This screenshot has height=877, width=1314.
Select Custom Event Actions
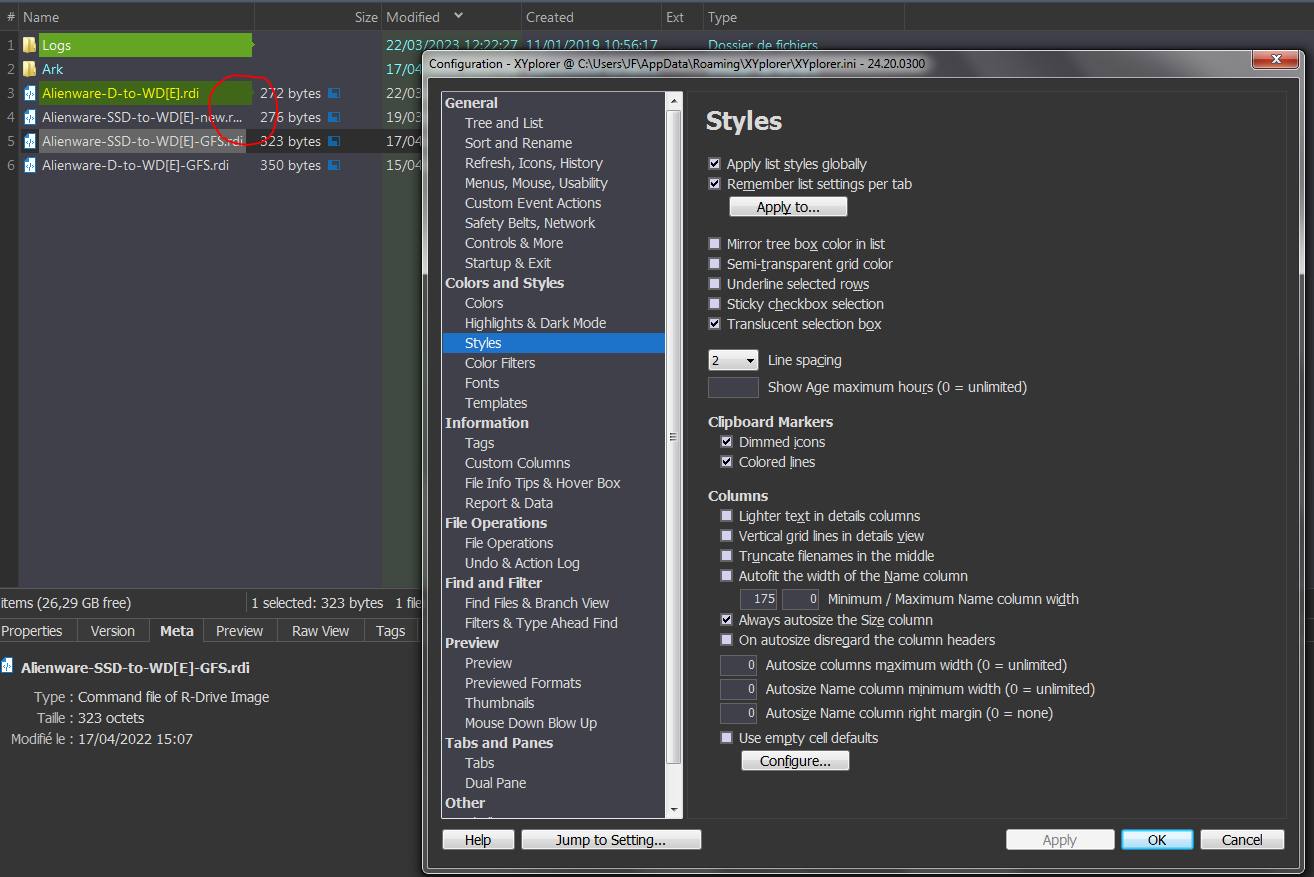click(x=533, y=203)
